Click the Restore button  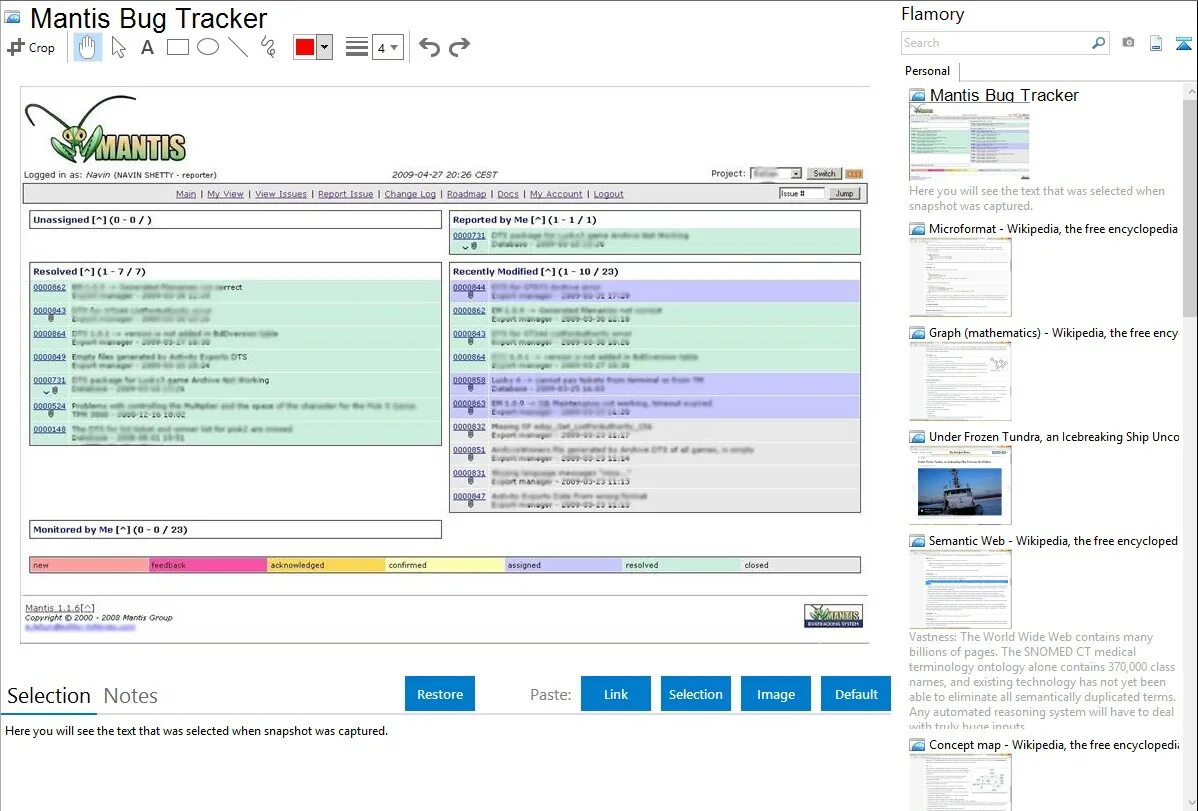440,694
